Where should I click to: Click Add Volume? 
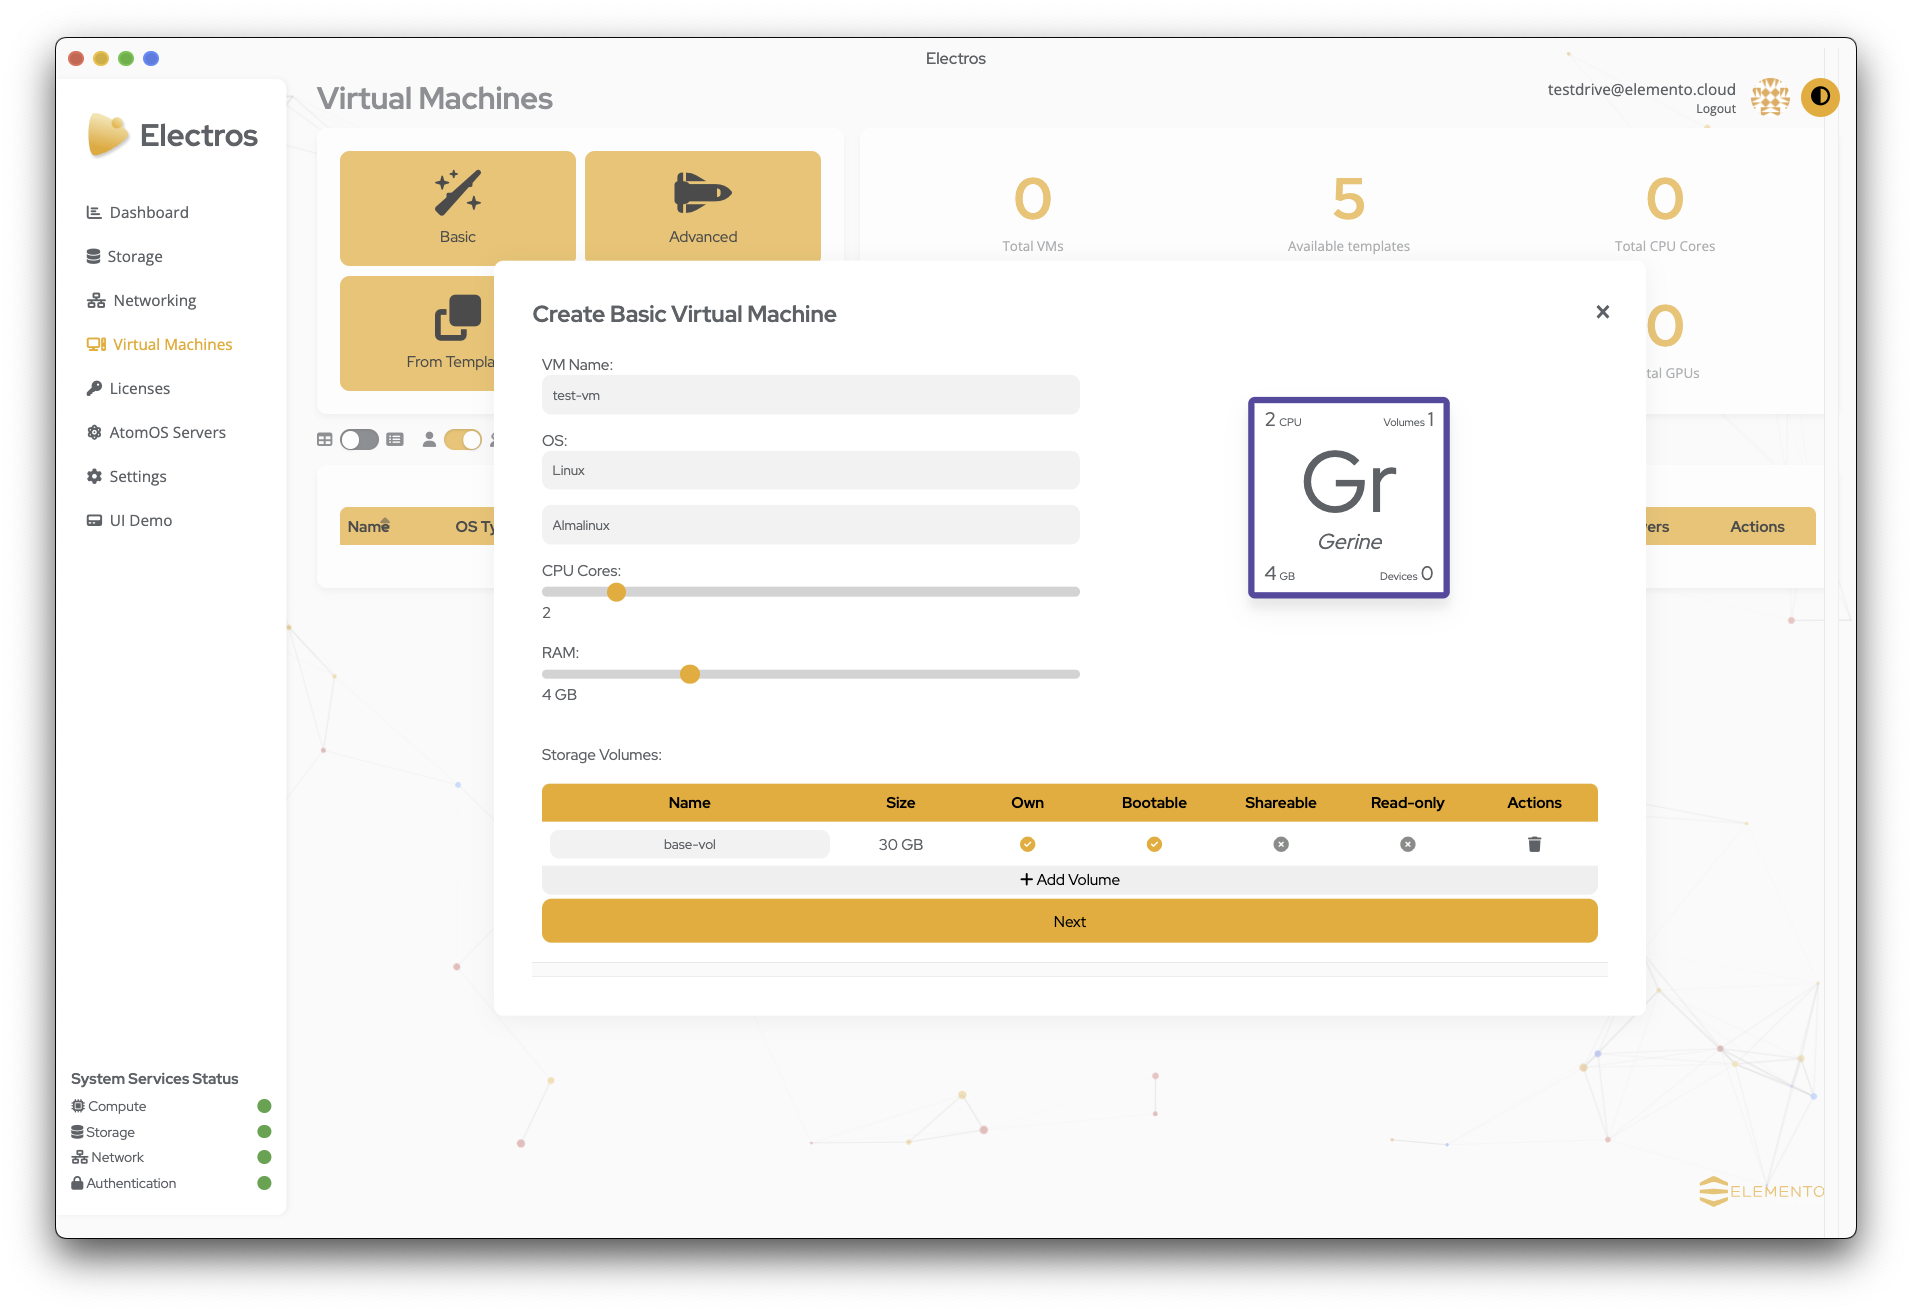click(x=1069, y=880)
